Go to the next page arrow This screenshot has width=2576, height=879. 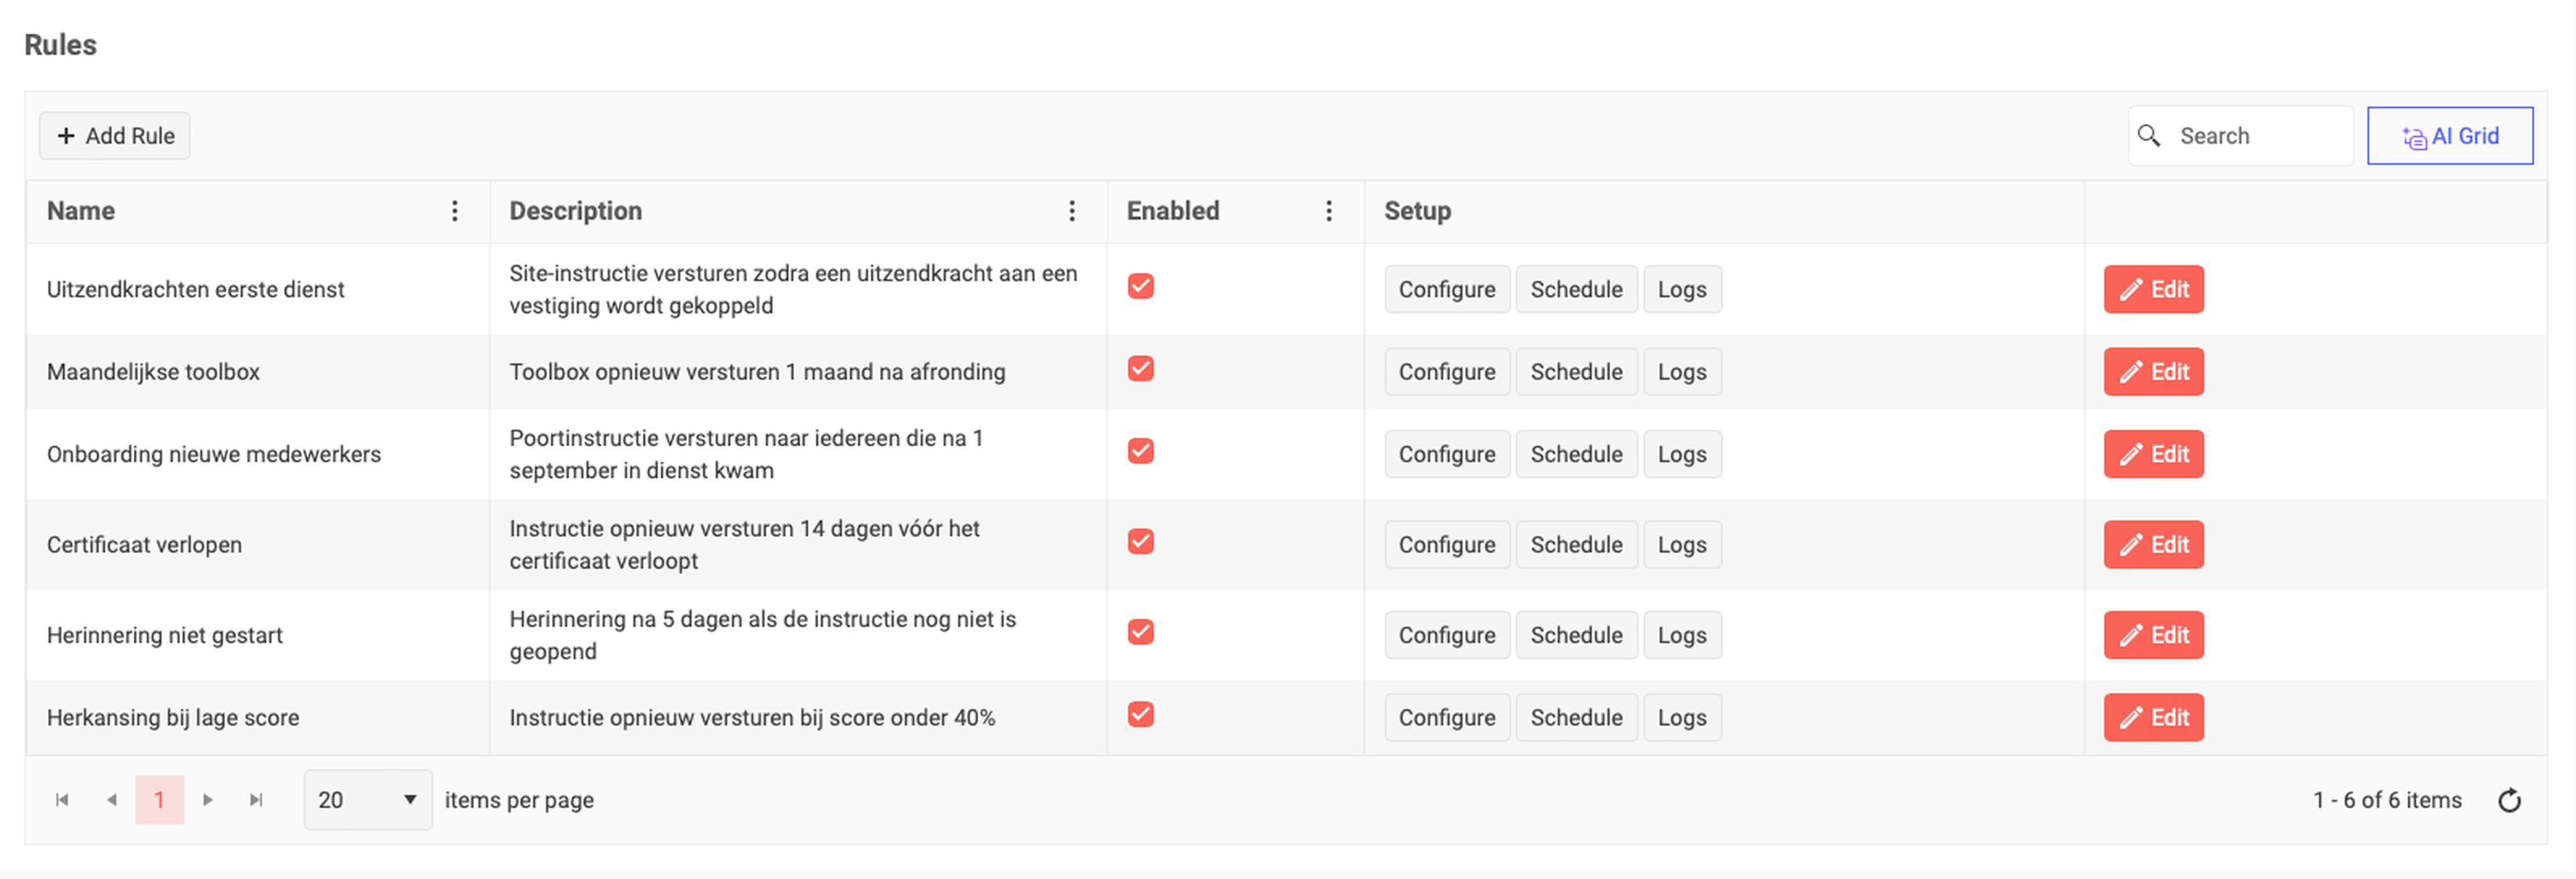[x=208, y=800]
